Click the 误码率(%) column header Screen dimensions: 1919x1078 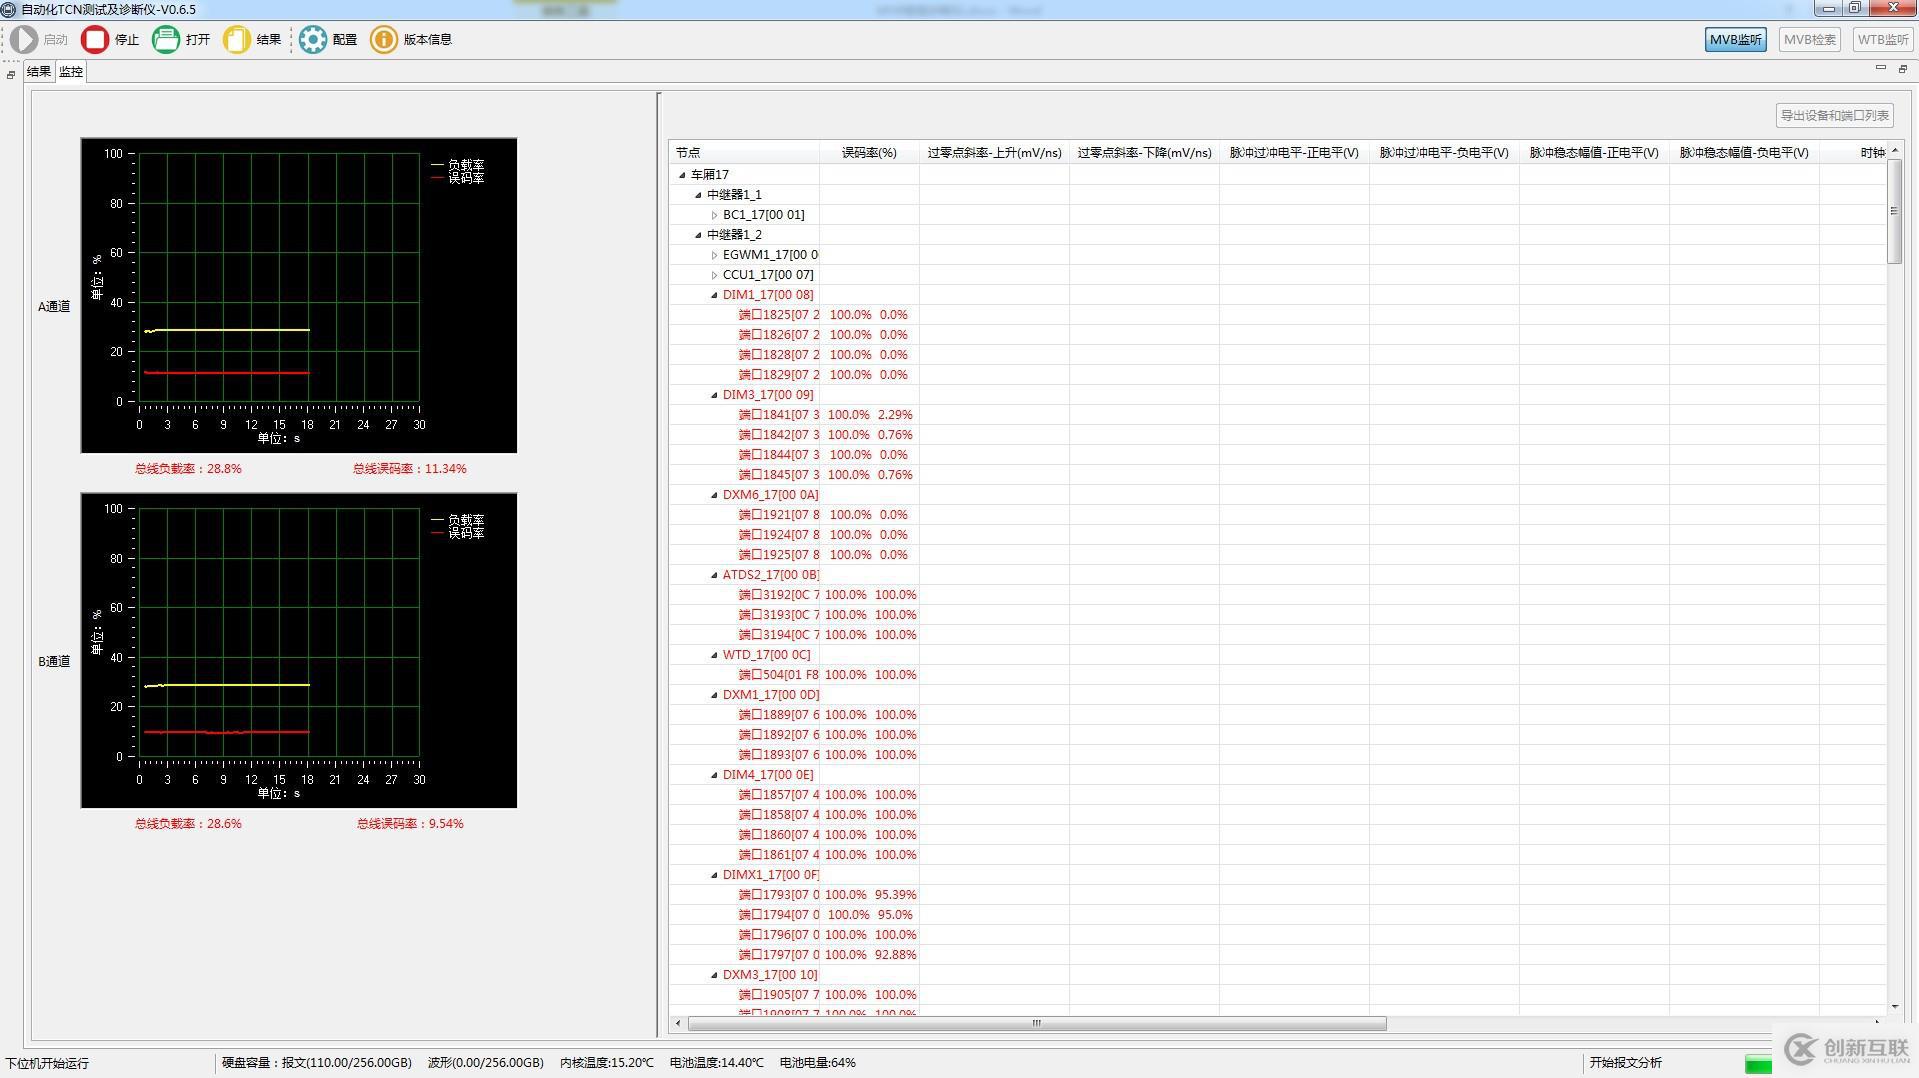click(868, 153)
